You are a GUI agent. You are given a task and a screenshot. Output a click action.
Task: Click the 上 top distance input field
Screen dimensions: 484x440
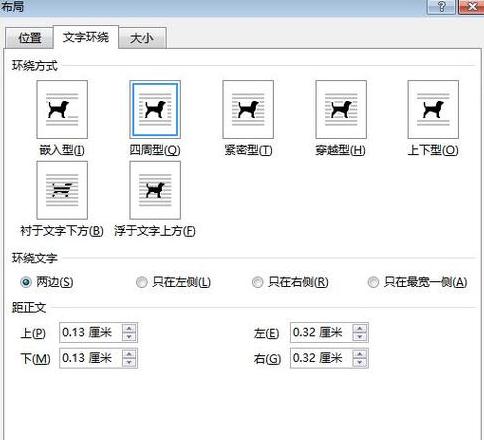tap(91, 332)
